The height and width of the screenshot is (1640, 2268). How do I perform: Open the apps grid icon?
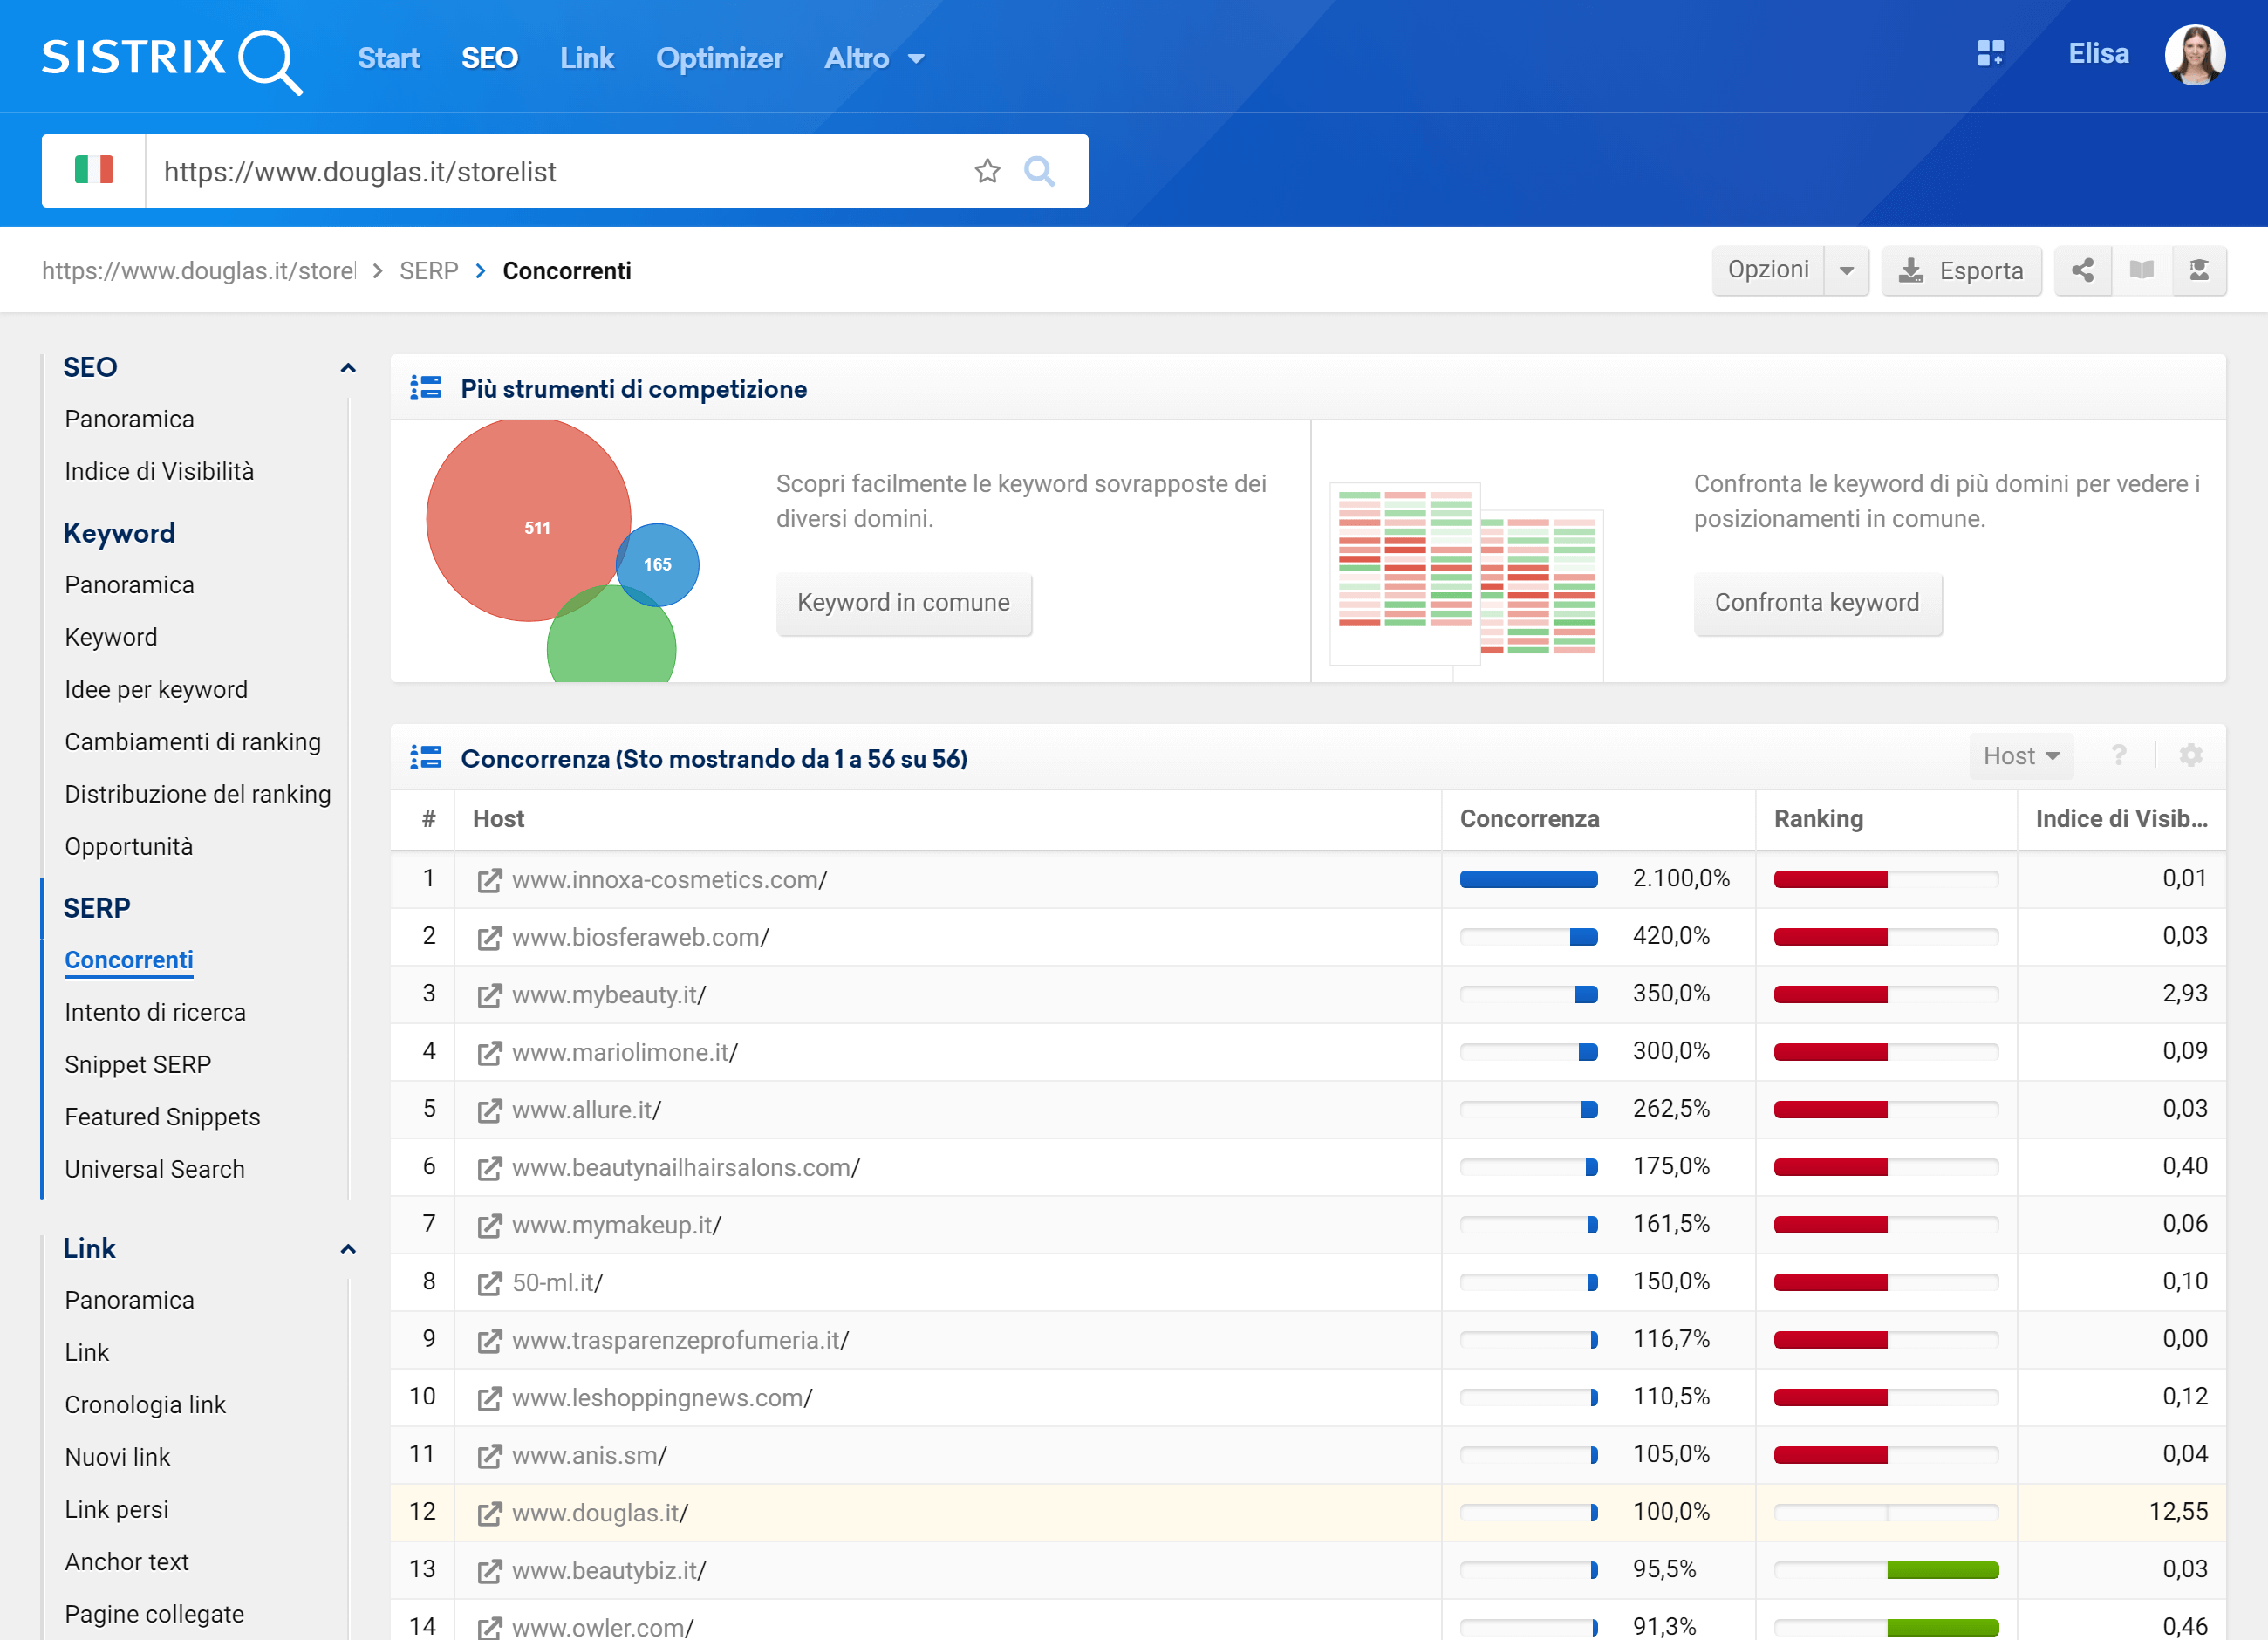pos(1990,54)
